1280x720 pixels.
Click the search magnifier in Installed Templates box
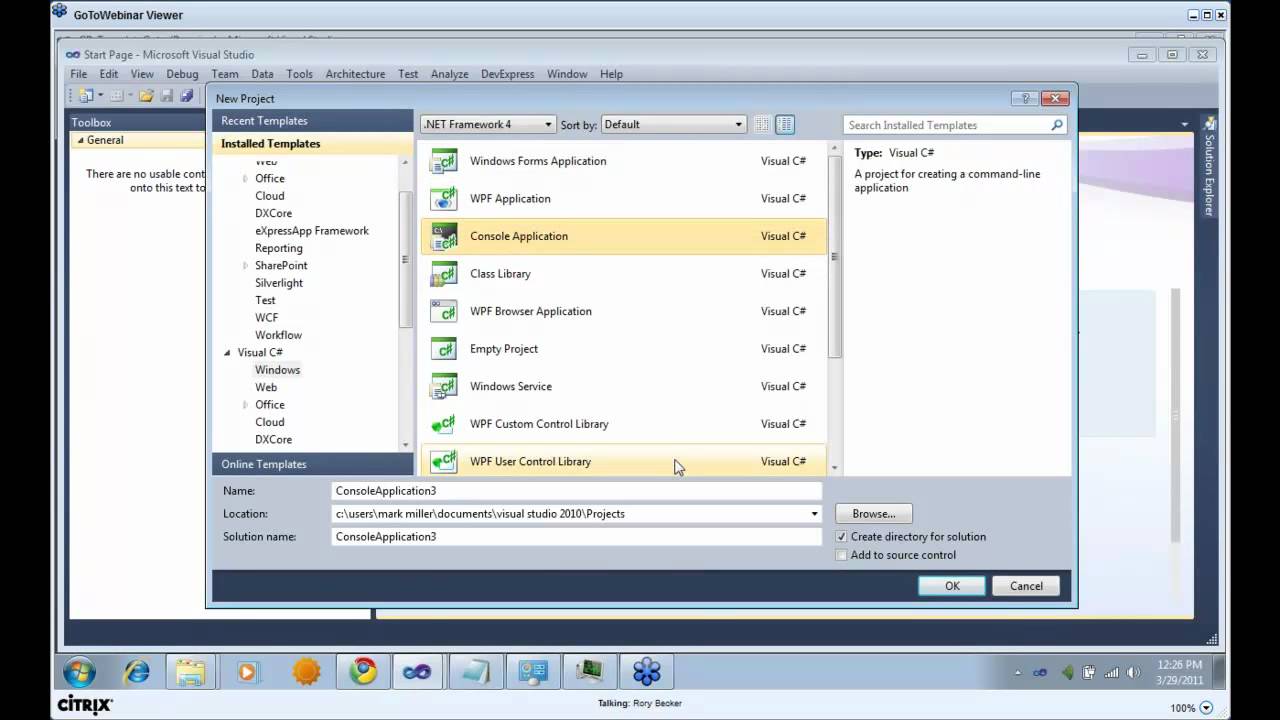click(1056, 125)
